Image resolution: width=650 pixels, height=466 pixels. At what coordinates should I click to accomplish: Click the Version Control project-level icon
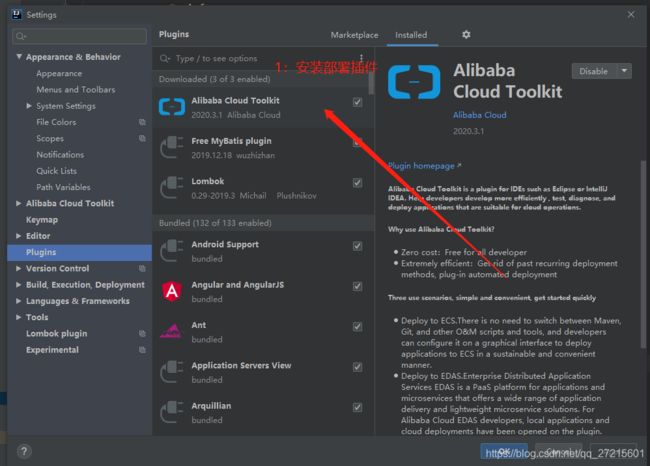(x=142, y=268)
